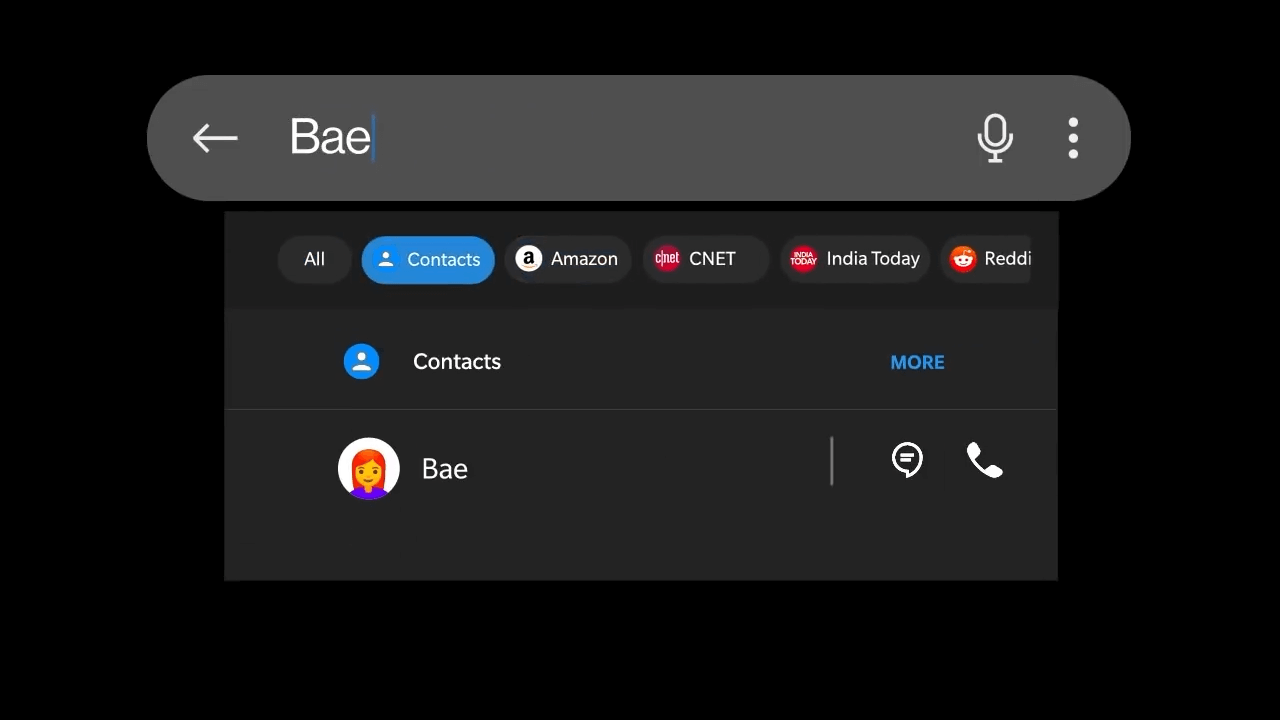Go back using the left arrow

coord(215,138)
